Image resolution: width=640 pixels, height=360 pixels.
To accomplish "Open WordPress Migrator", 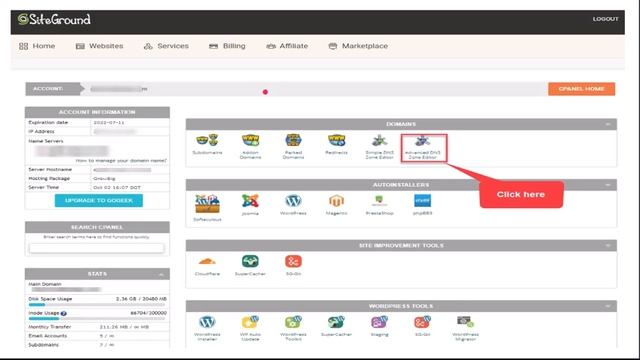I will pyautogui.click(x=465, y=328).
